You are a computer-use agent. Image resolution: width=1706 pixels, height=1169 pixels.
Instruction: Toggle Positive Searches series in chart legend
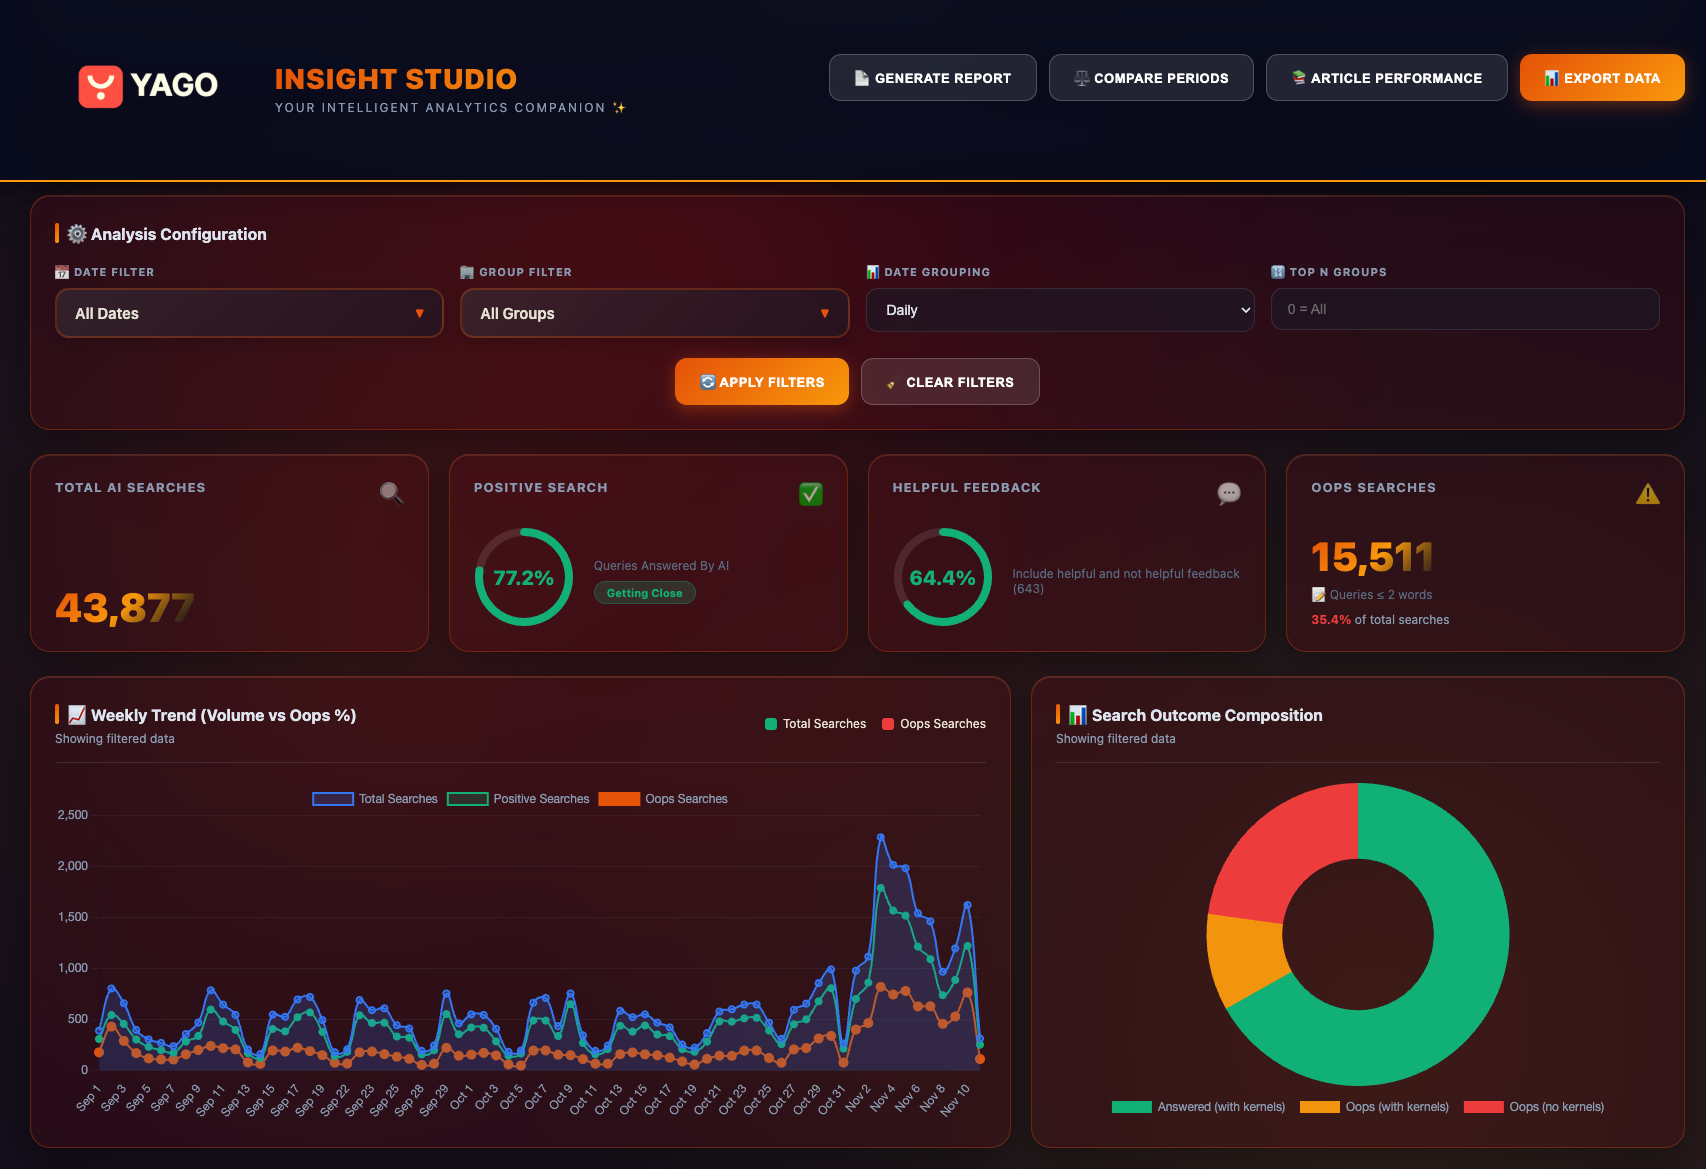[518, 799]
